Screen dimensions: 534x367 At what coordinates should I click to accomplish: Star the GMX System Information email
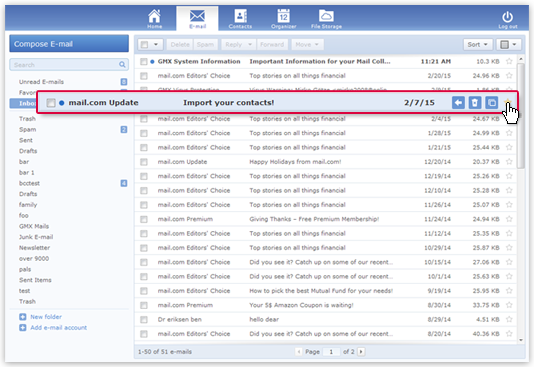tap(509, 61)
